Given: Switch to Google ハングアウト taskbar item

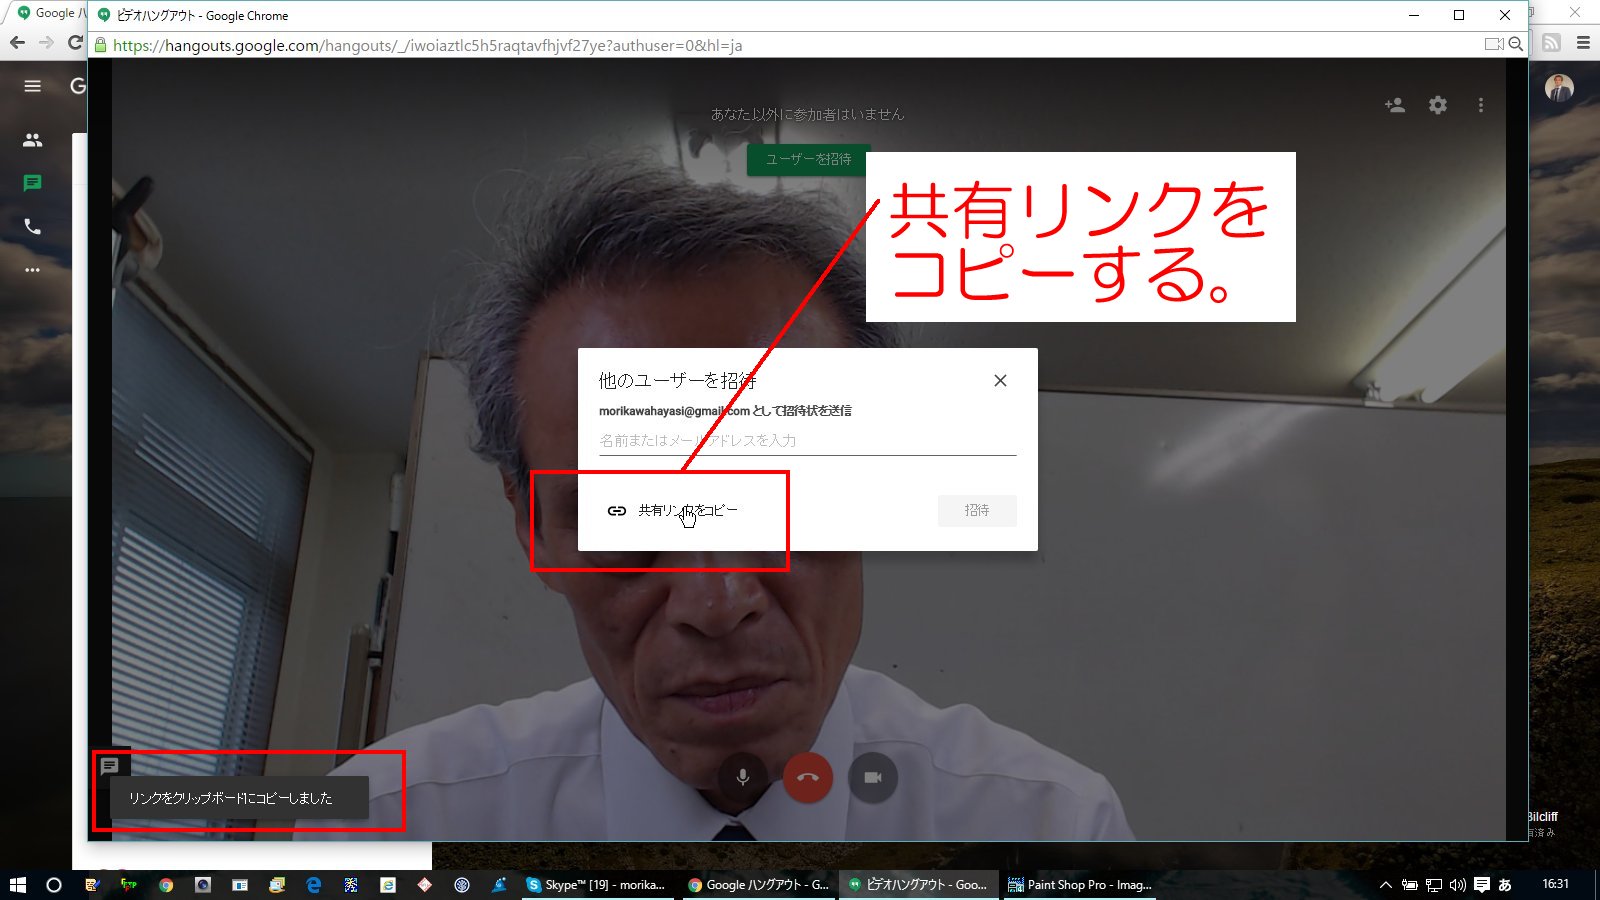Looking at the screenshot, I should pos(759,885).
